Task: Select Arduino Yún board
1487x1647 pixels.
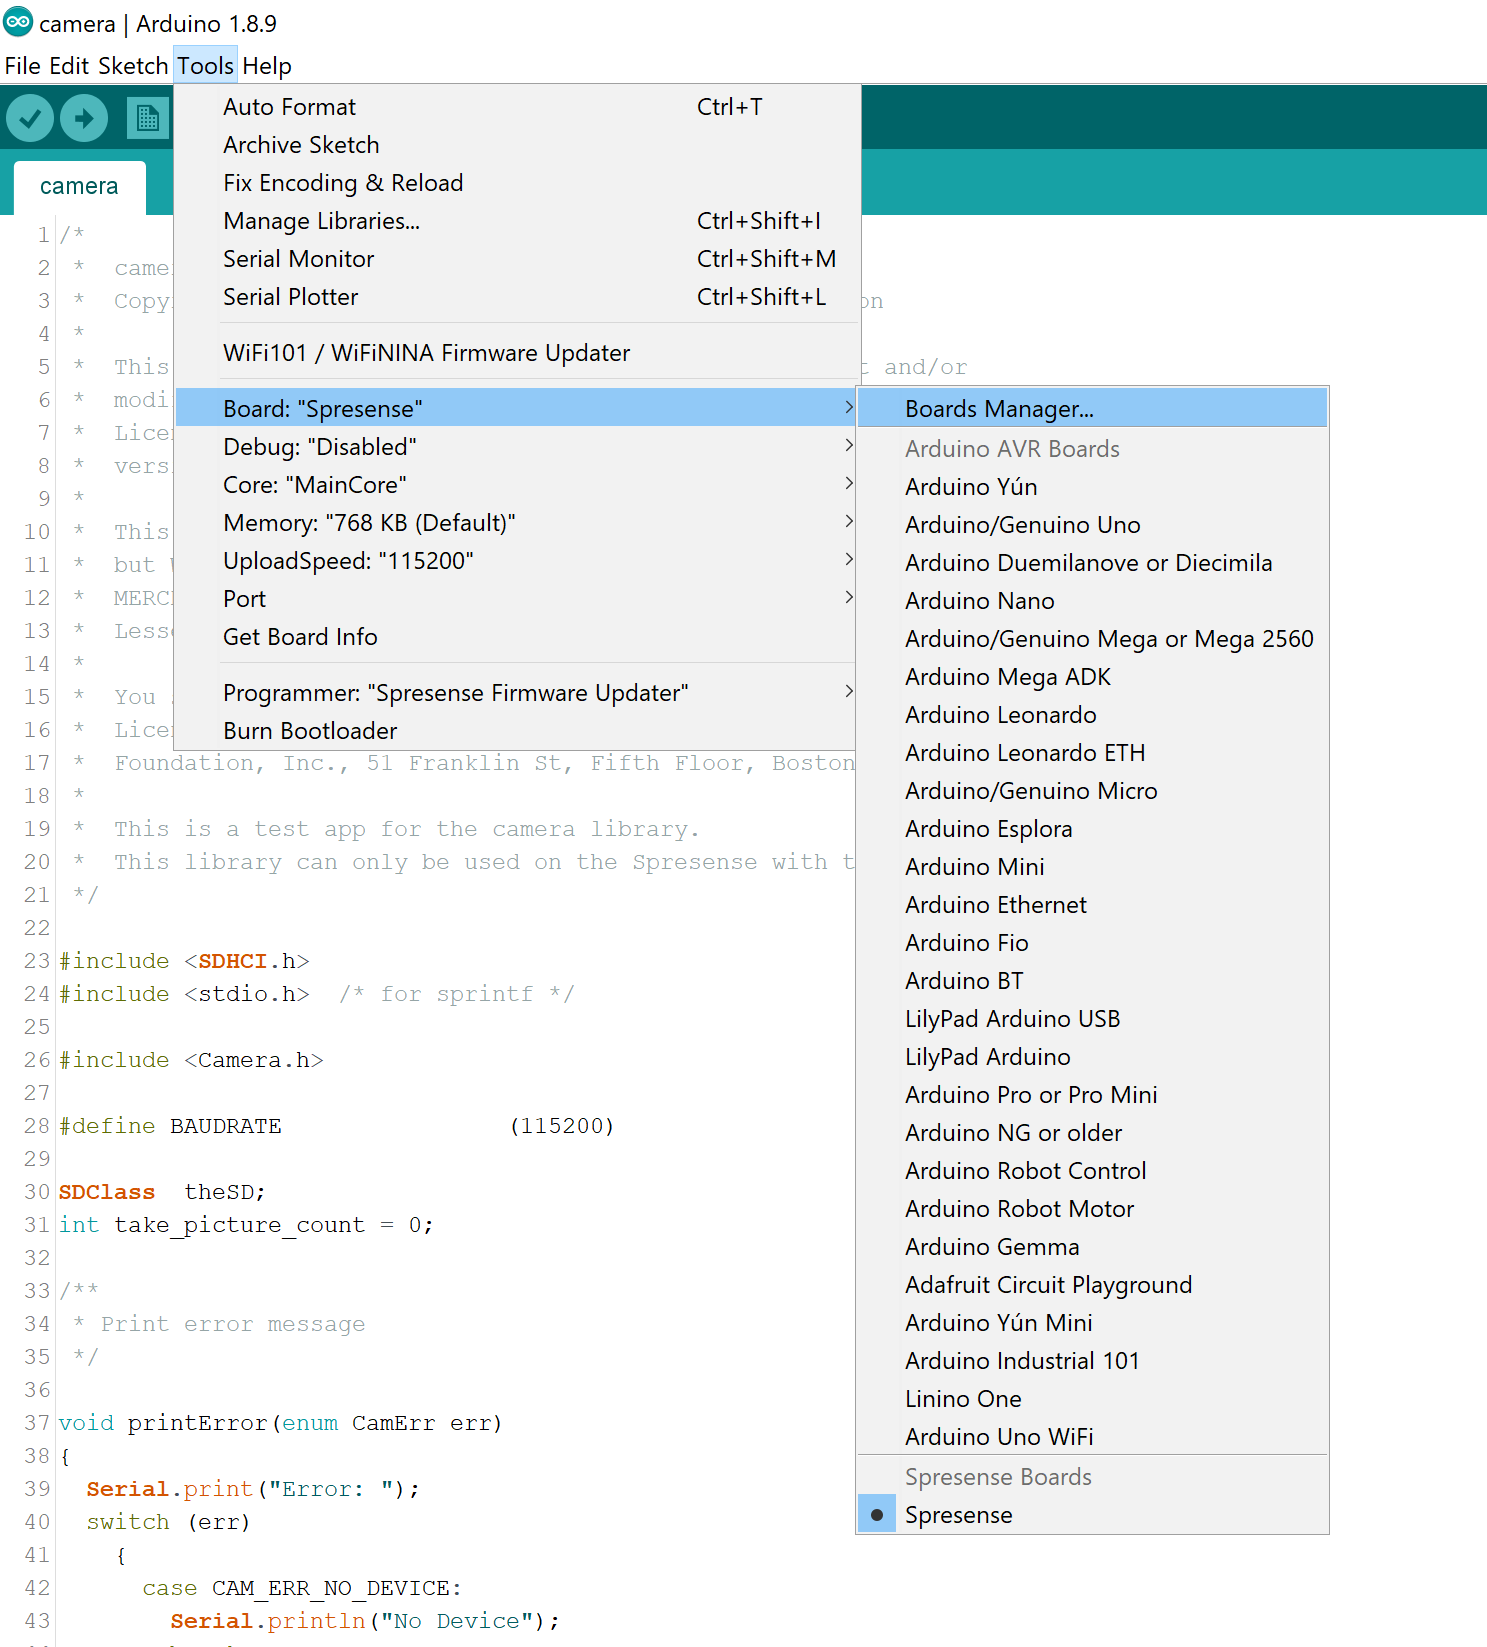Action: 1092,486
